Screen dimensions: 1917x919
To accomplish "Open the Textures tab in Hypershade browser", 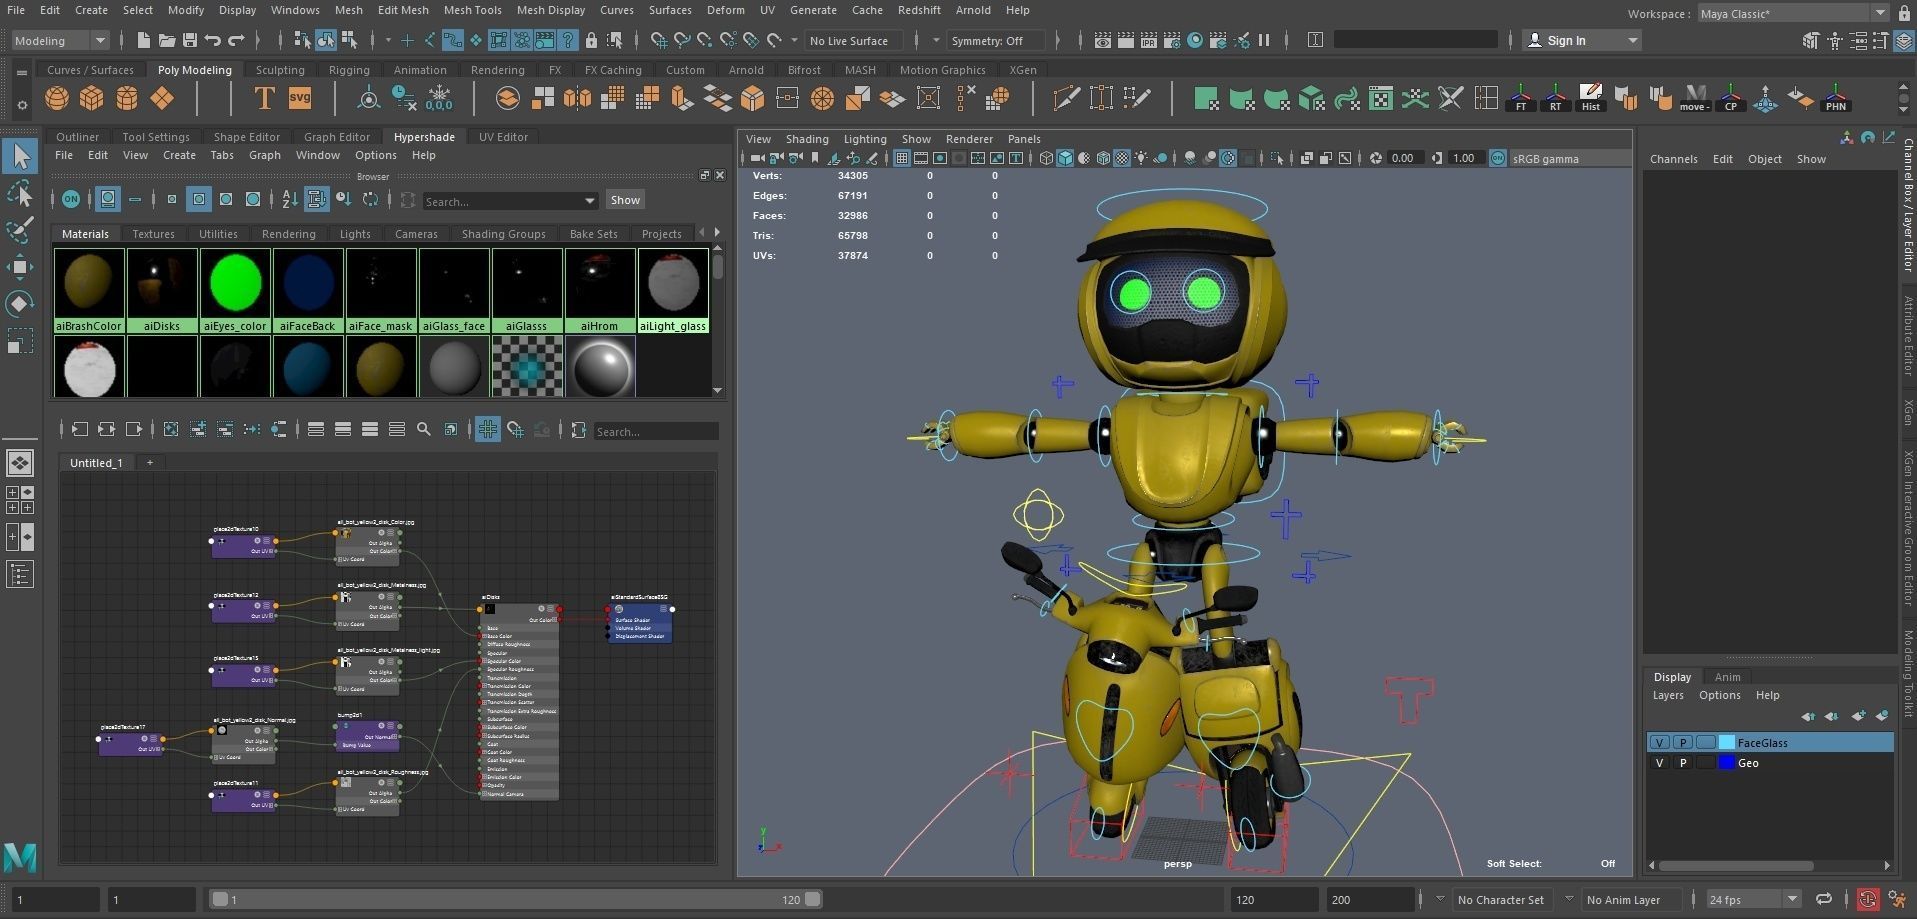I will [x=153, y=234].
